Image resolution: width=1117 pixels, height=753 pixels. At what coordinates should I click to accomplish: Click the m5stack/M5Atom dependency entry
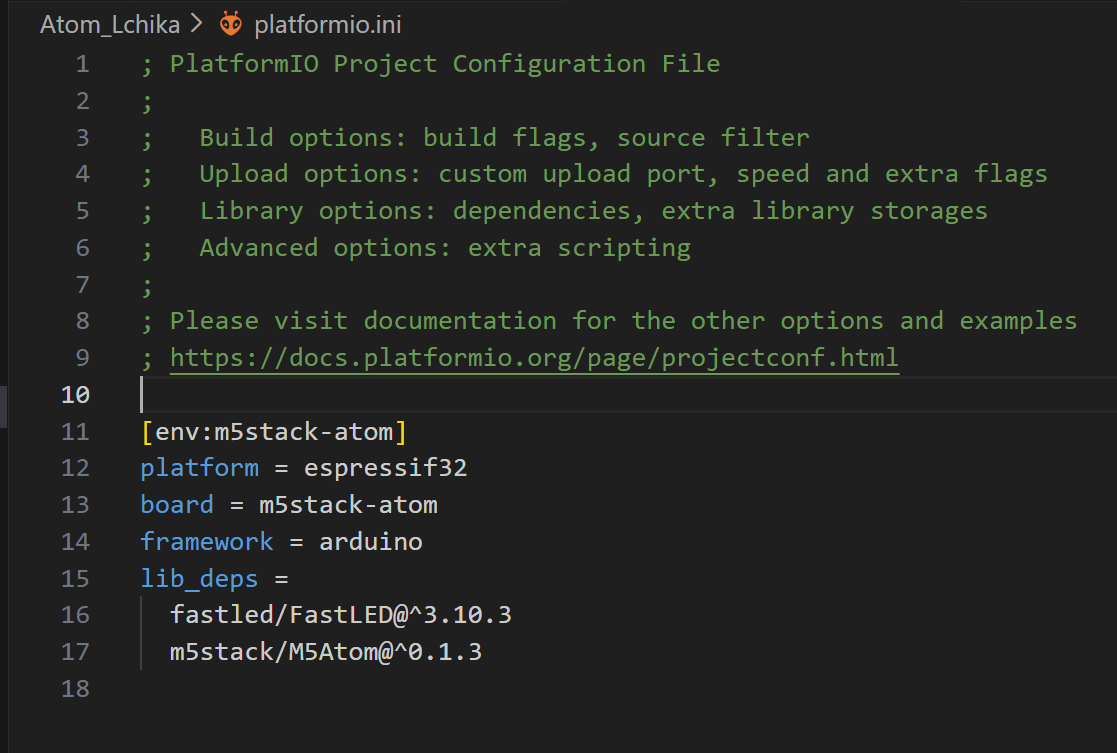(326, 652)
